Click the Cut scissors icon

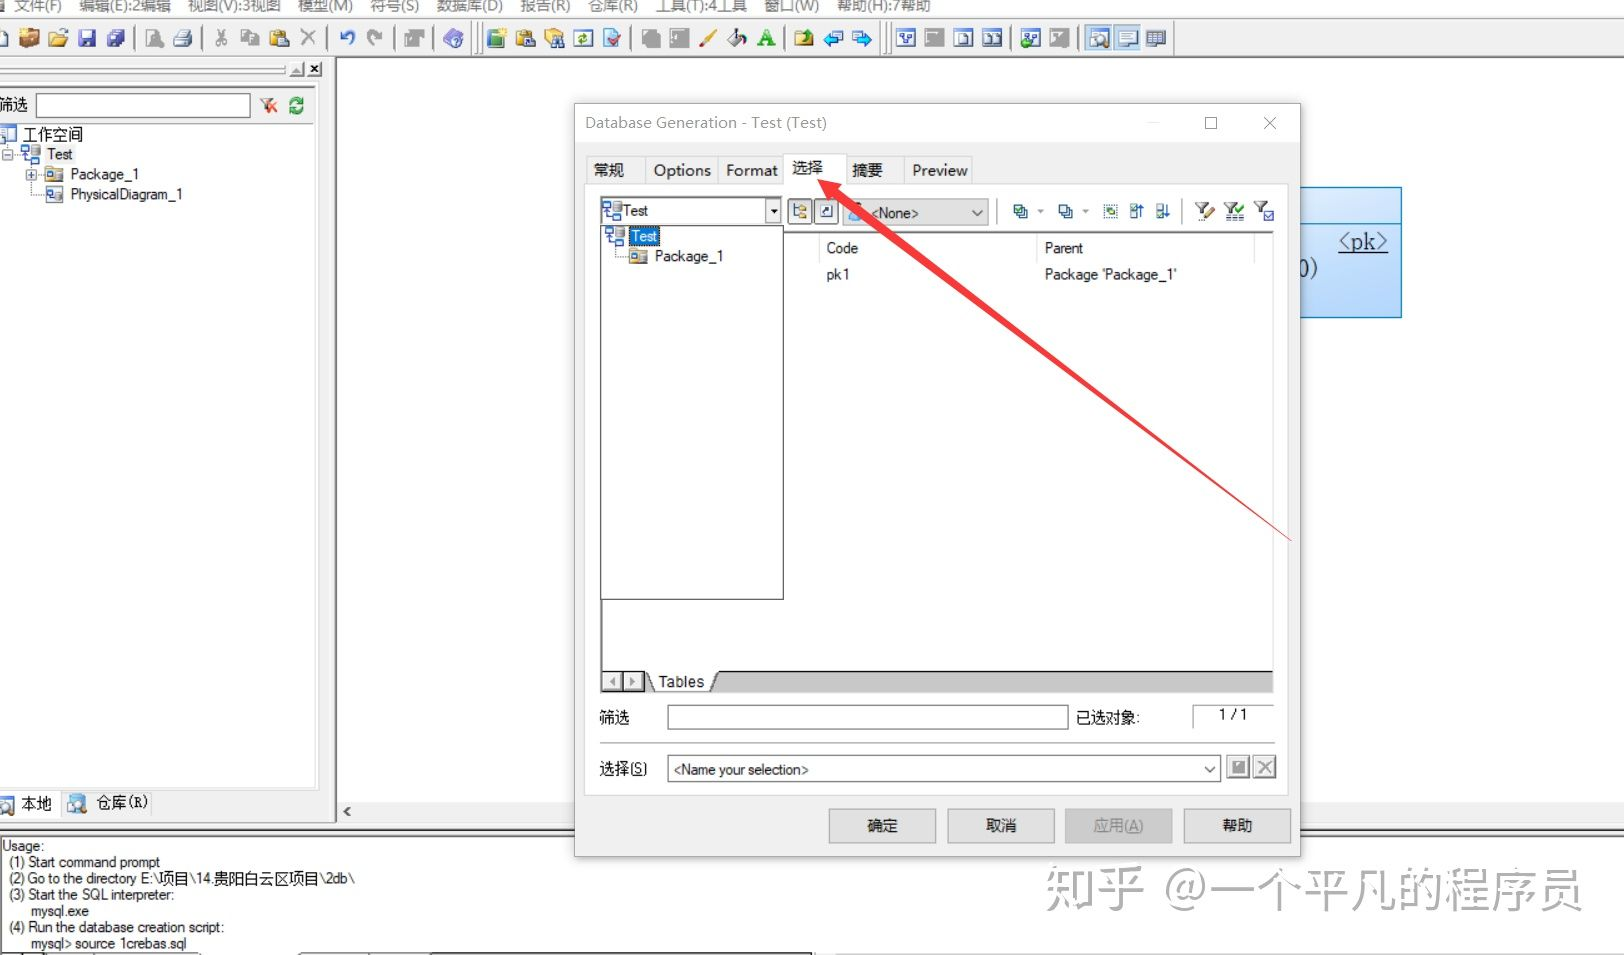click(x=221, y=39)
